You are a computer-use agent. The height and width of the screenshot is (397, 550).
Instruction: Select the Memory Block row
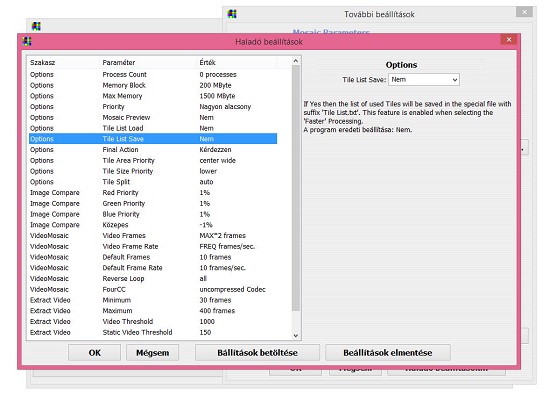(153, 85)
